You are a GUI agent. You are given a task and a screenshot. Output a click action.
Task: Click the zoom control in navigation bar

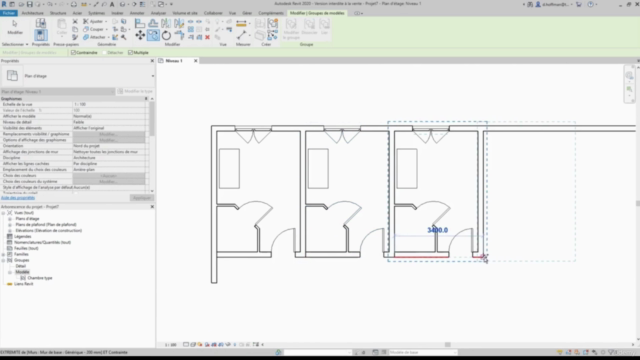click(x=629, y=89)
